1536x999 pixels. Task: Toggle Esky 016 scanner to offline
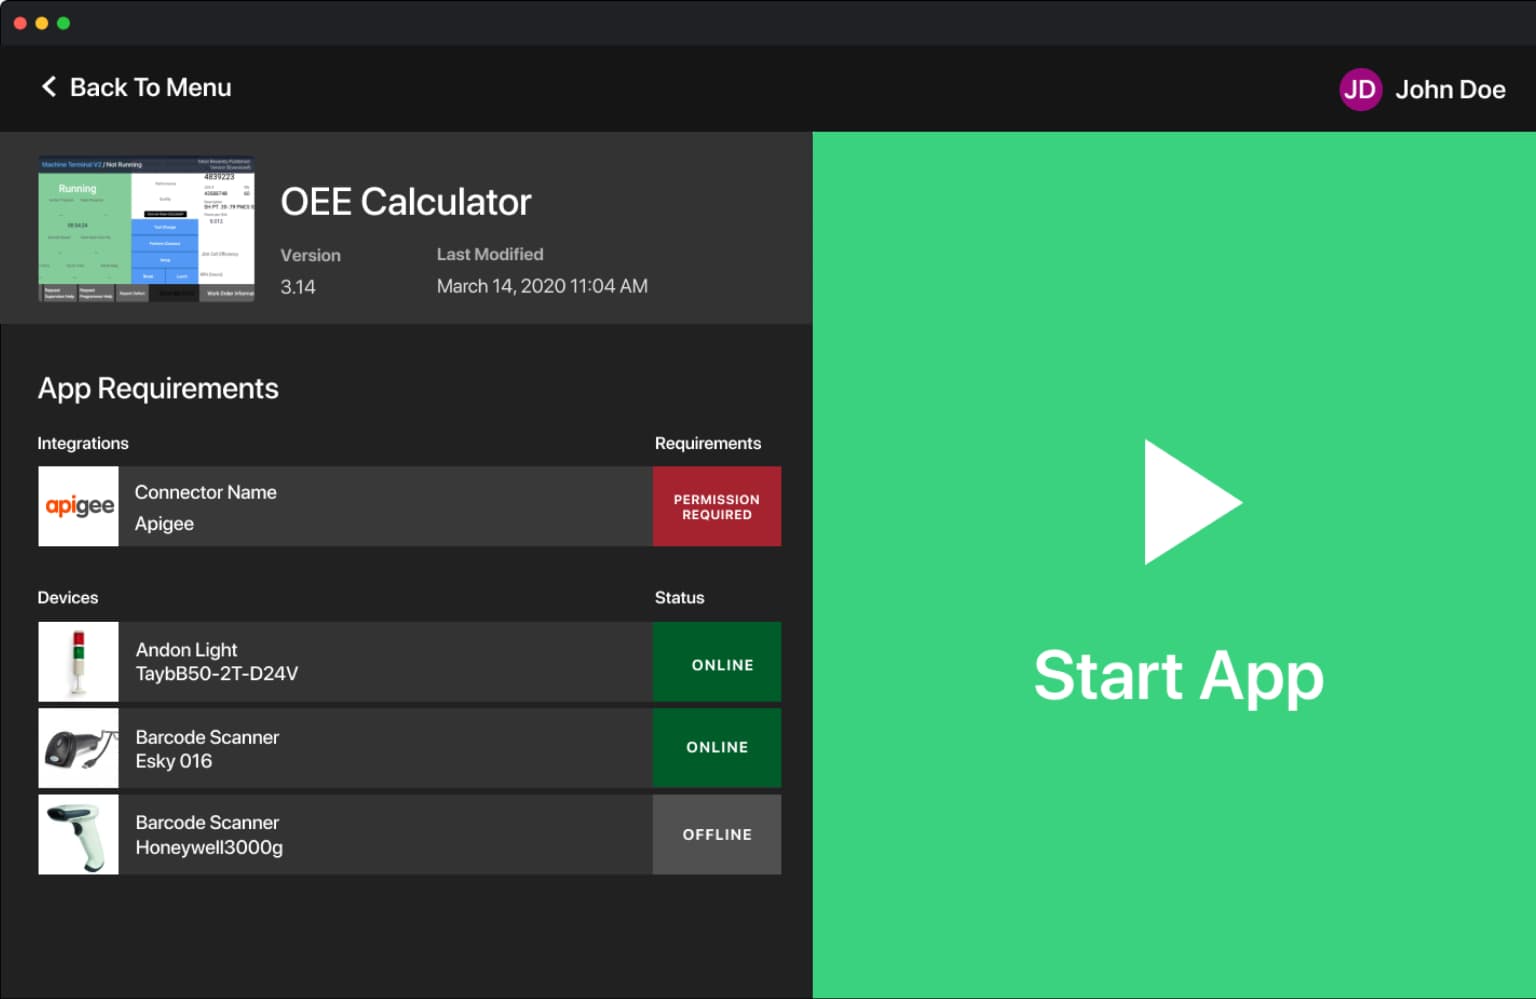tap(716, 748)
